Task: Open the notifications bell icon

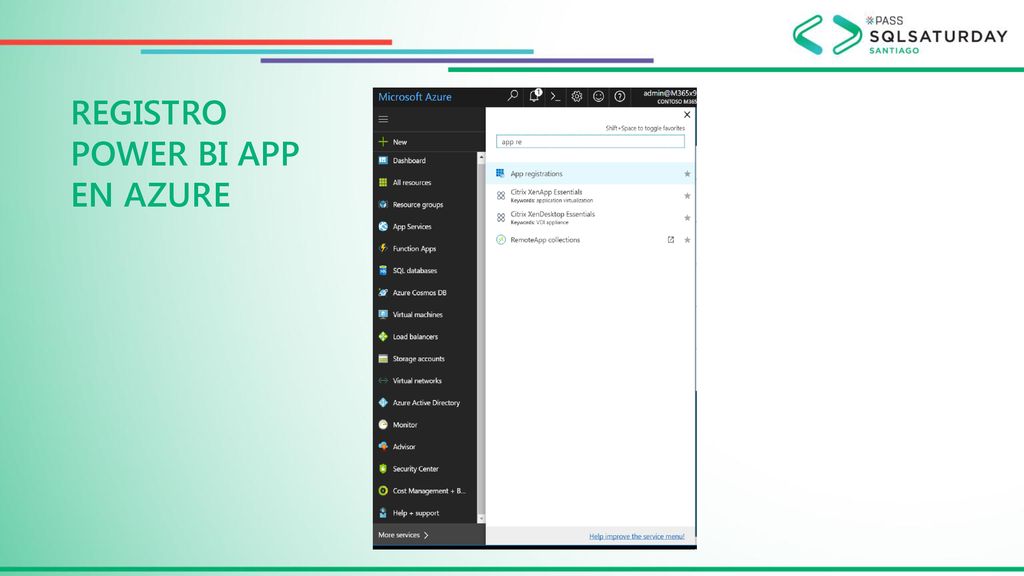Action: [534, 96]
